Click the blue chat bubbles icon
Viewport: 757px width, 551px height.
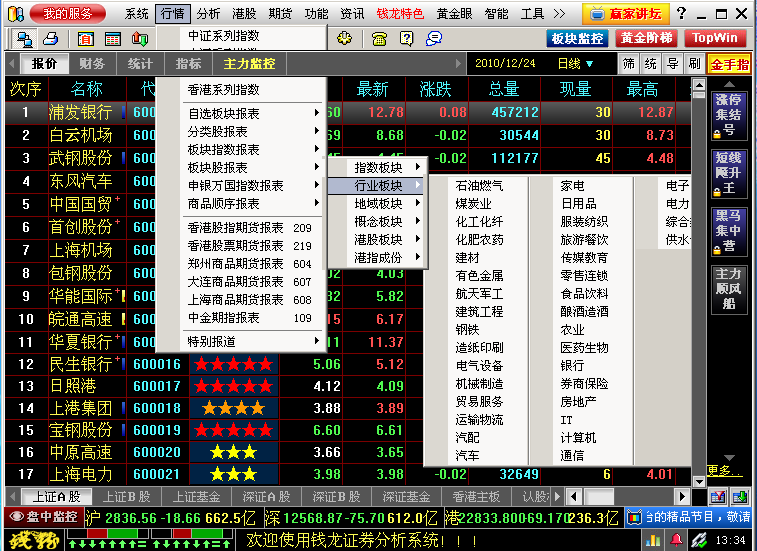[434, 38]
